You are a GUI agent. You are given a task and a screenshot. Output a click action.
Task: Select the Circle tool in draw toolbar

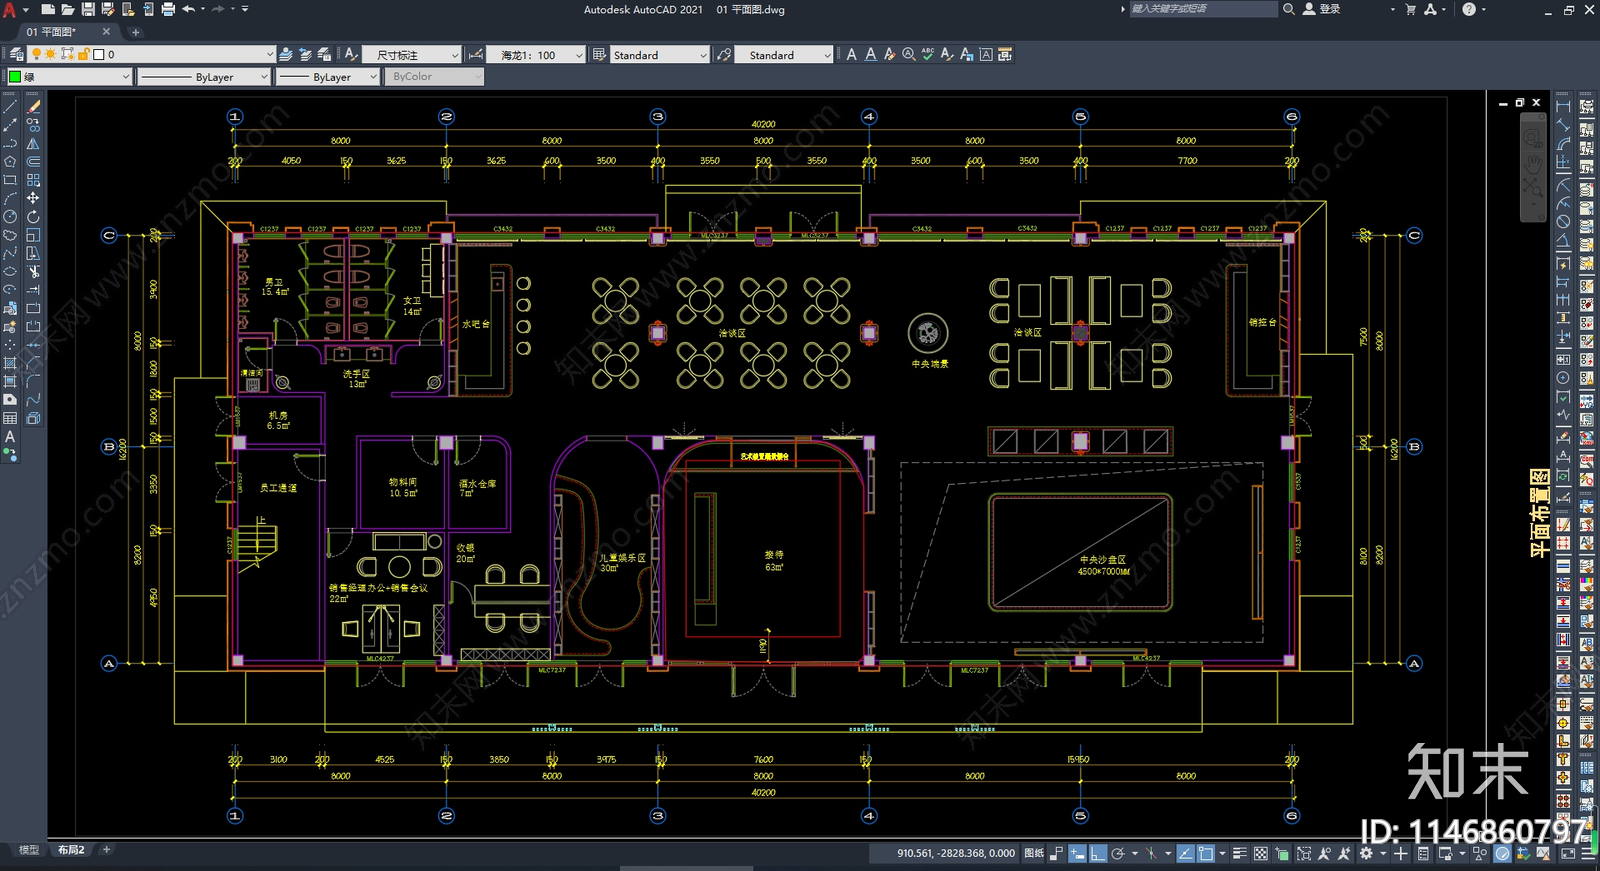[x=10, y=217]
